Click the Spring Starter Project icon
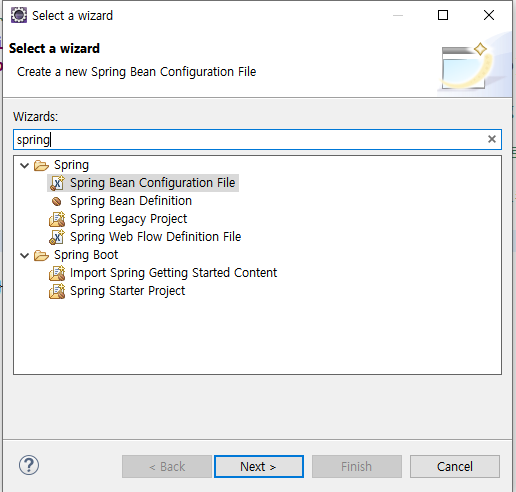 point(57,291)
